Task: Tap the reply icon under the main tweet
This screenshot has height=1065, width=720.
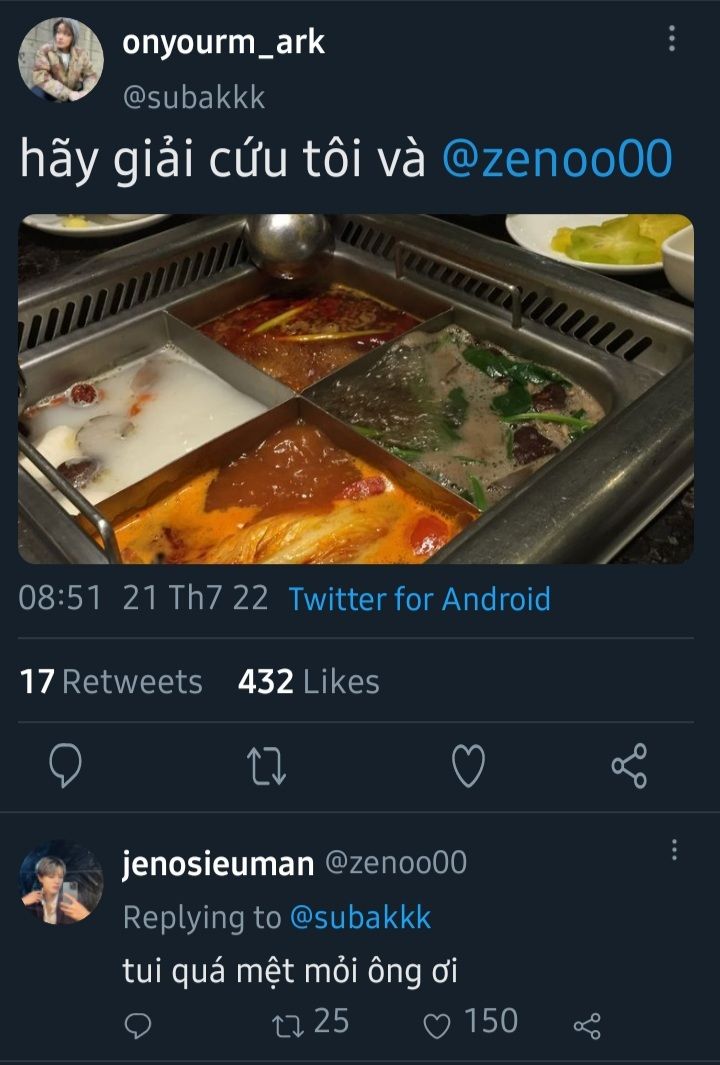Action: click(x=65, y=767)
